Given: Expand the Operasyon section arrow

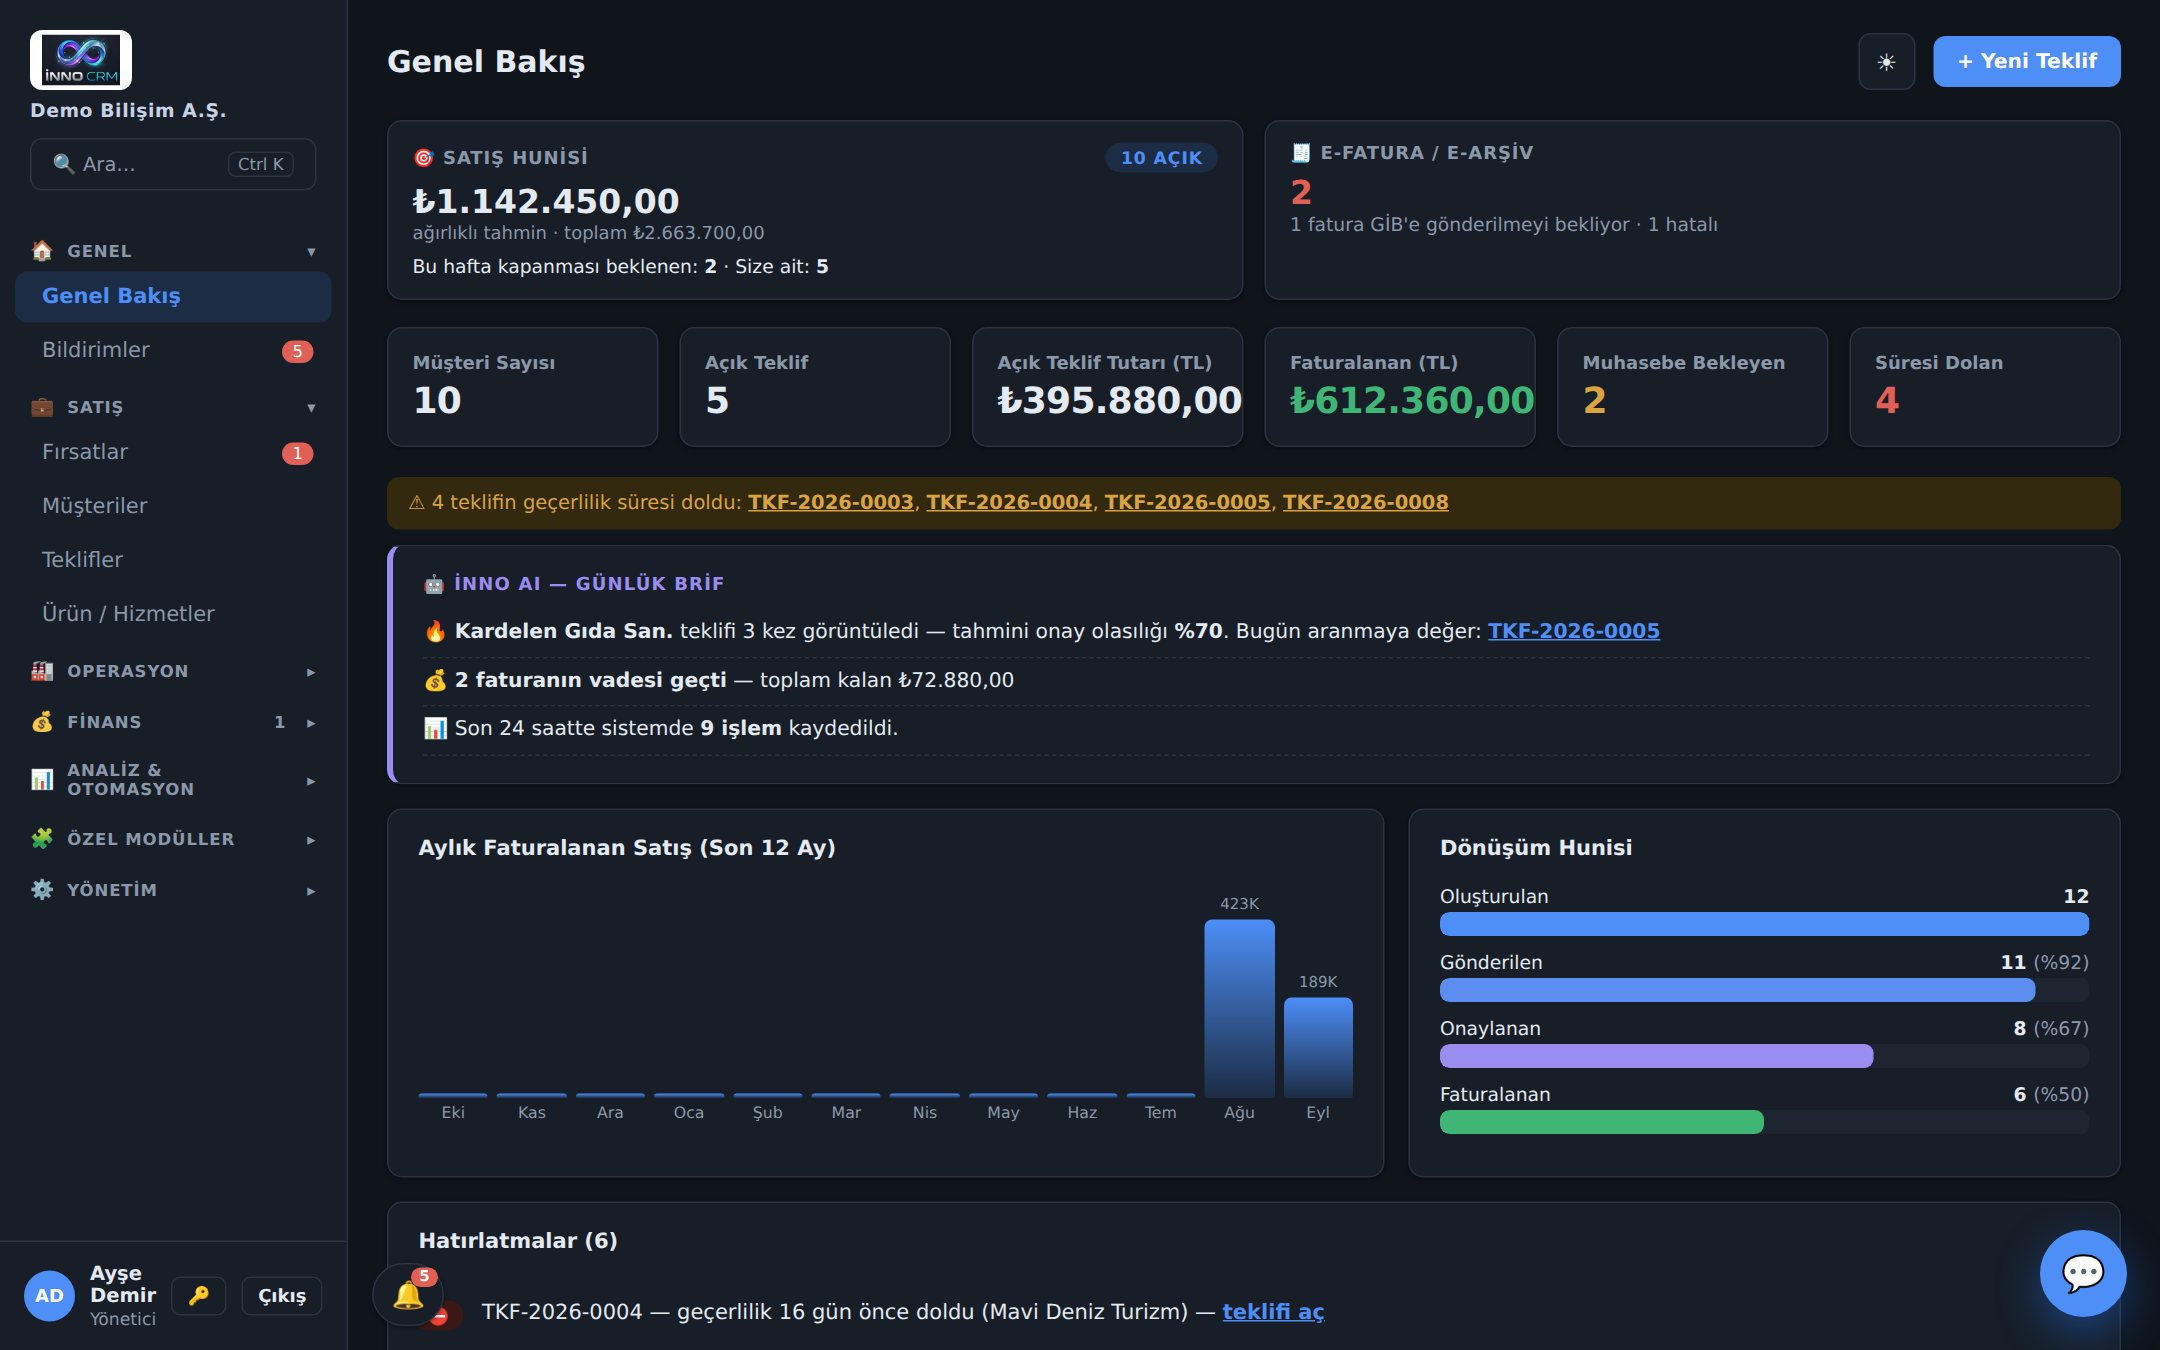Looking at the screenshot, I should coord(311,672).
